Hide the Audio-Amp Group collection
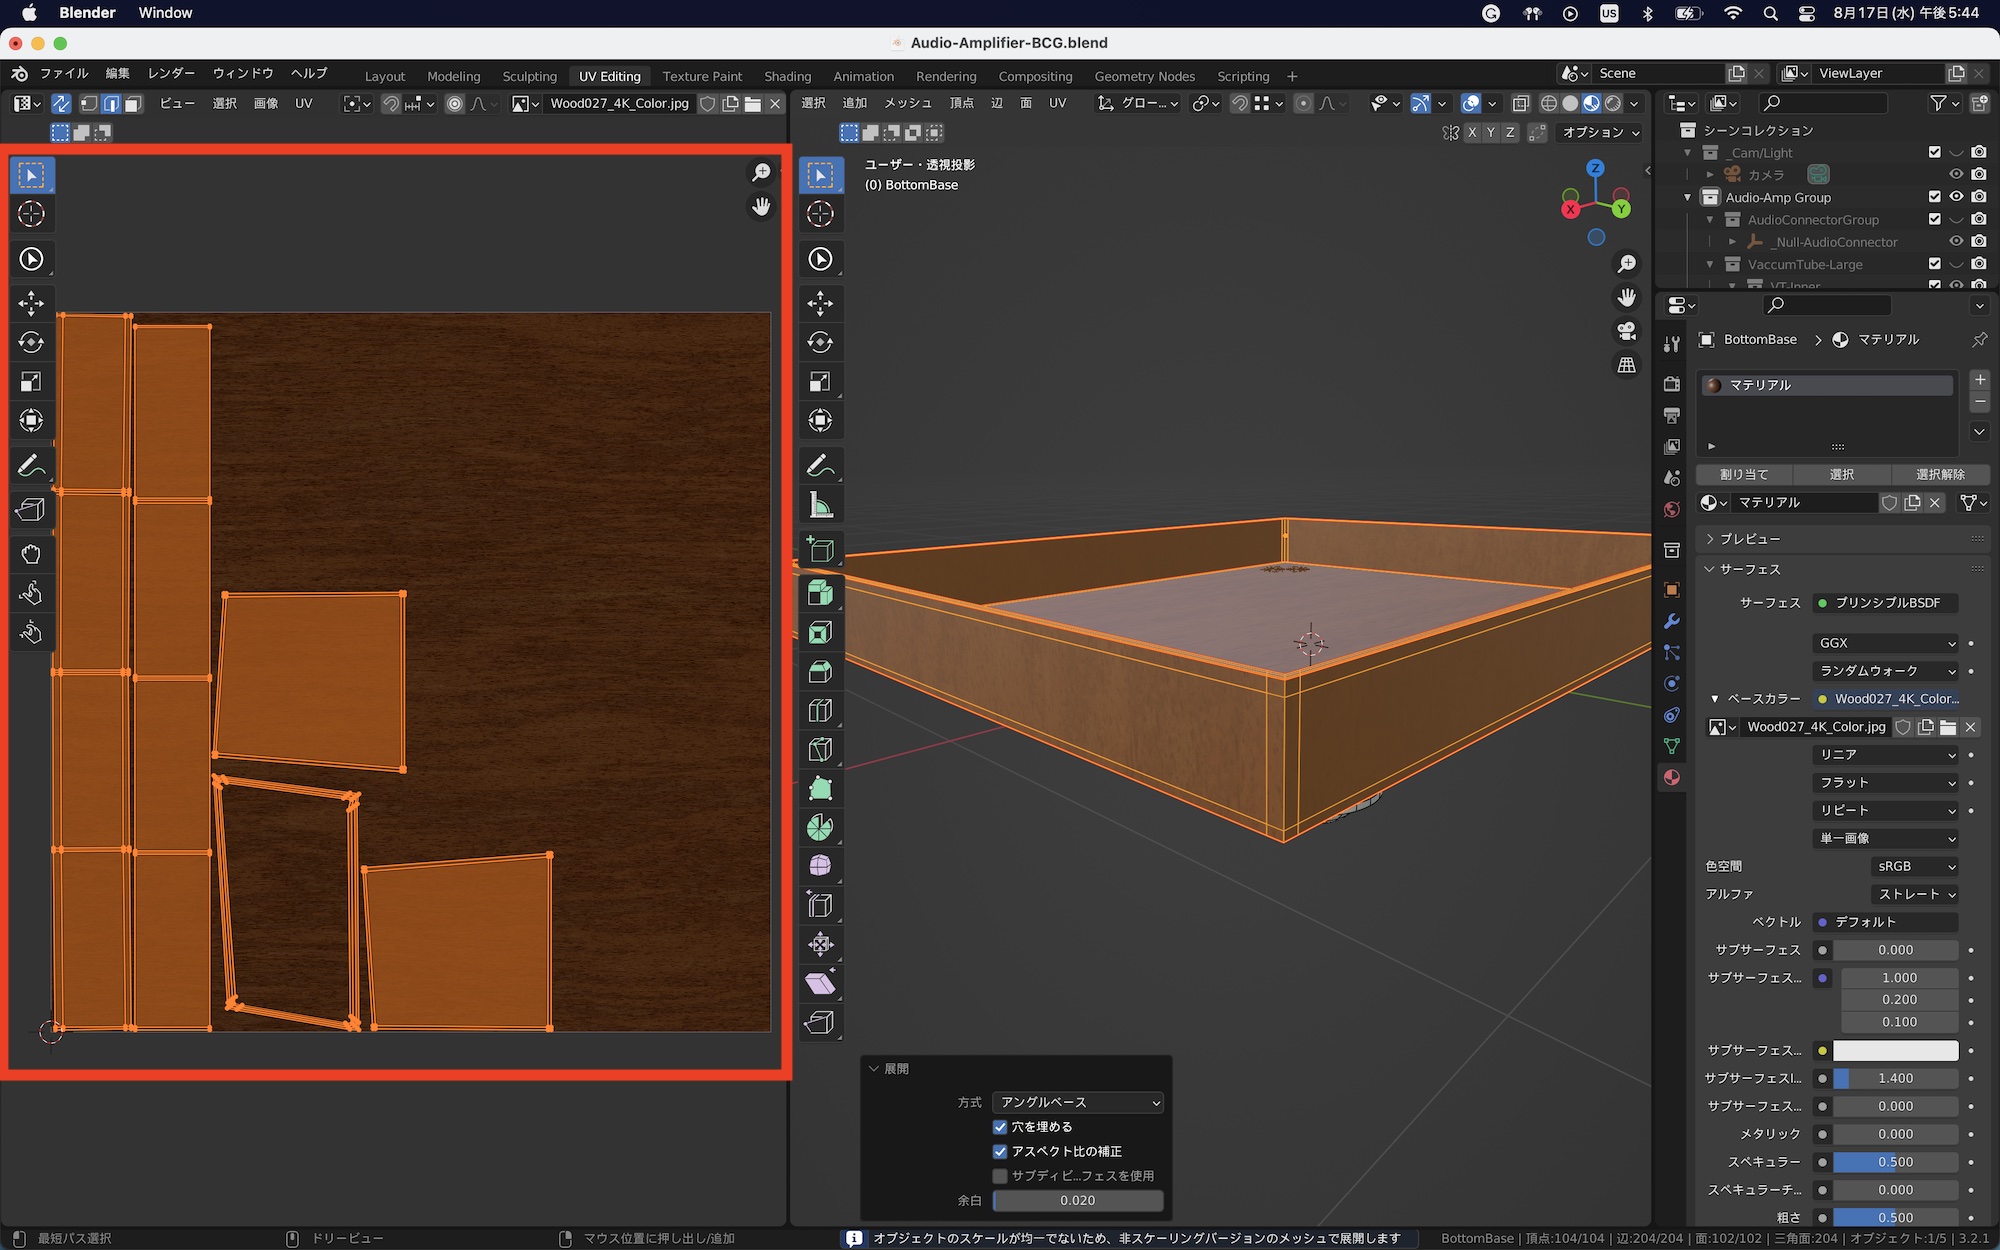The image size is (2000, 1250). [1956, 197]
